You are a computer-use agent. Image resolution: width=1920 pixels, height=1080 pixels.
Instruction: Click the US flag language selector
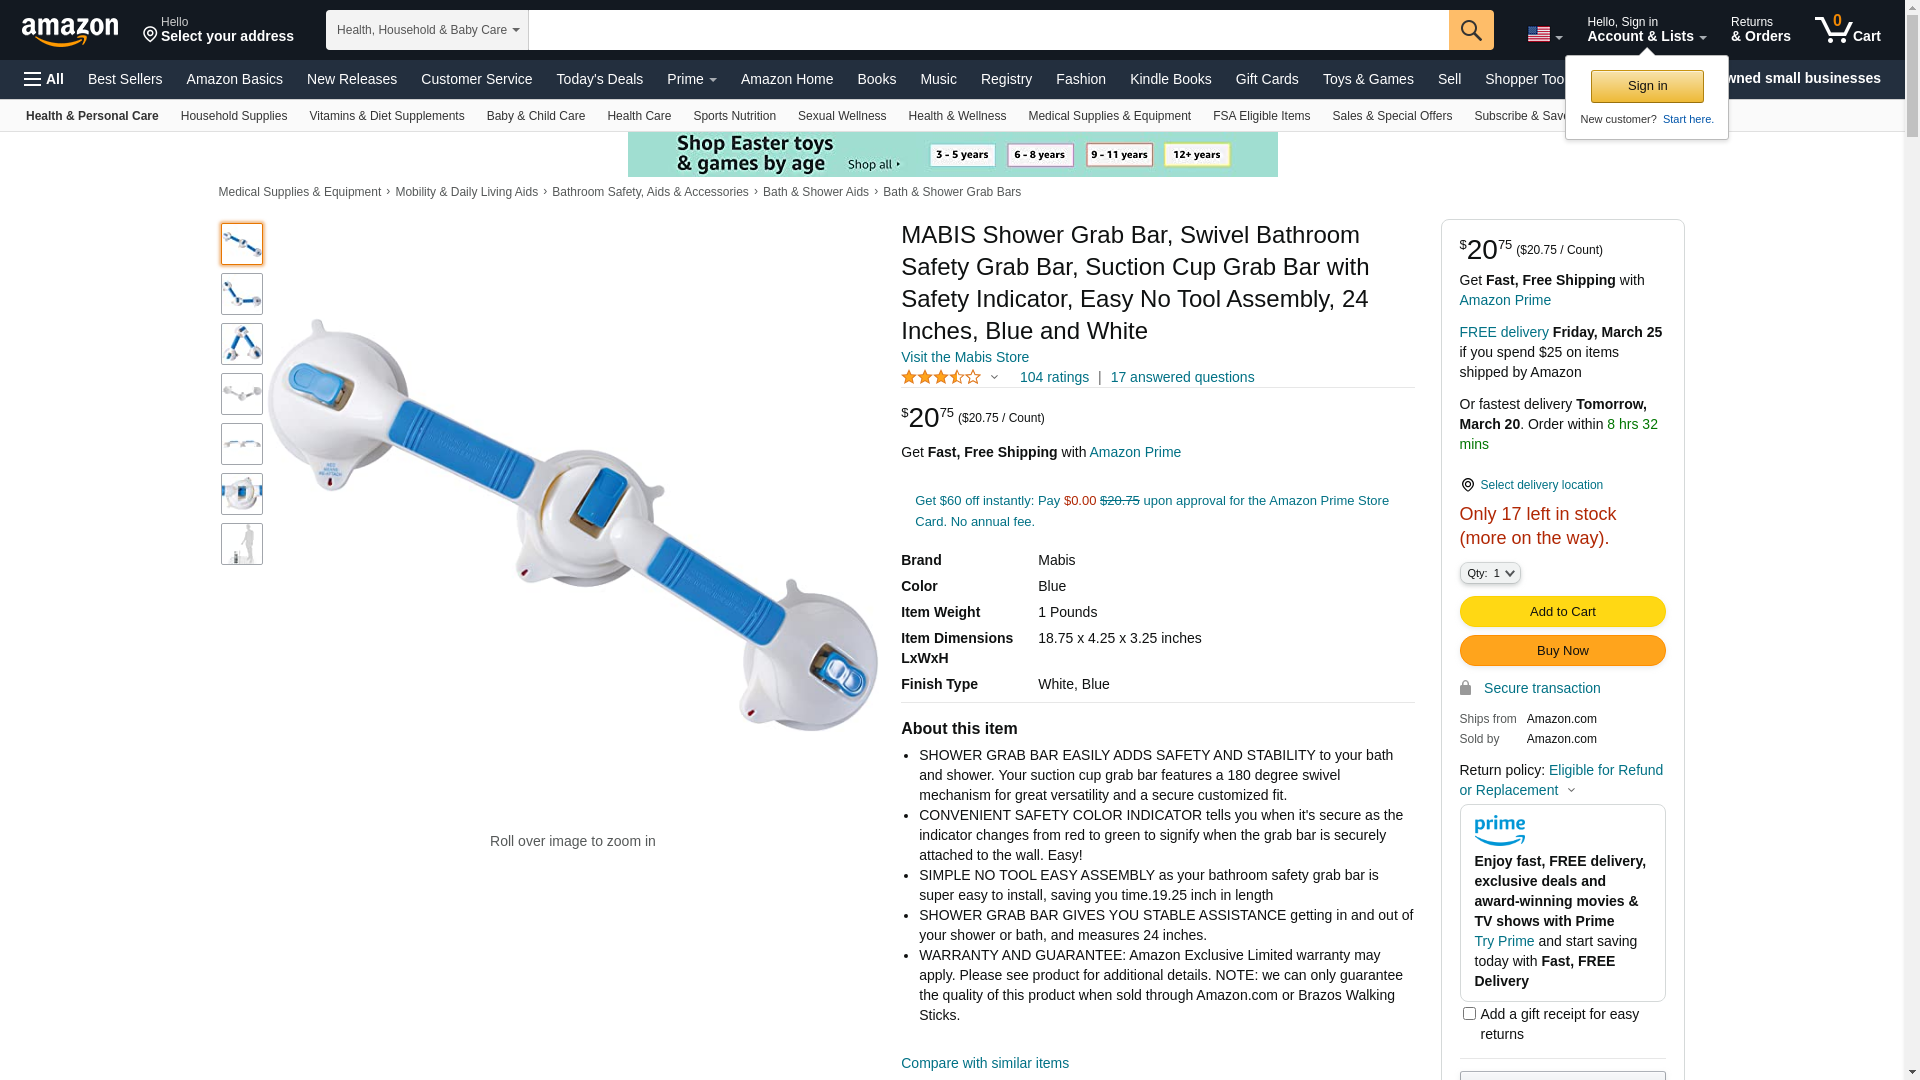tap(1544, 35)
